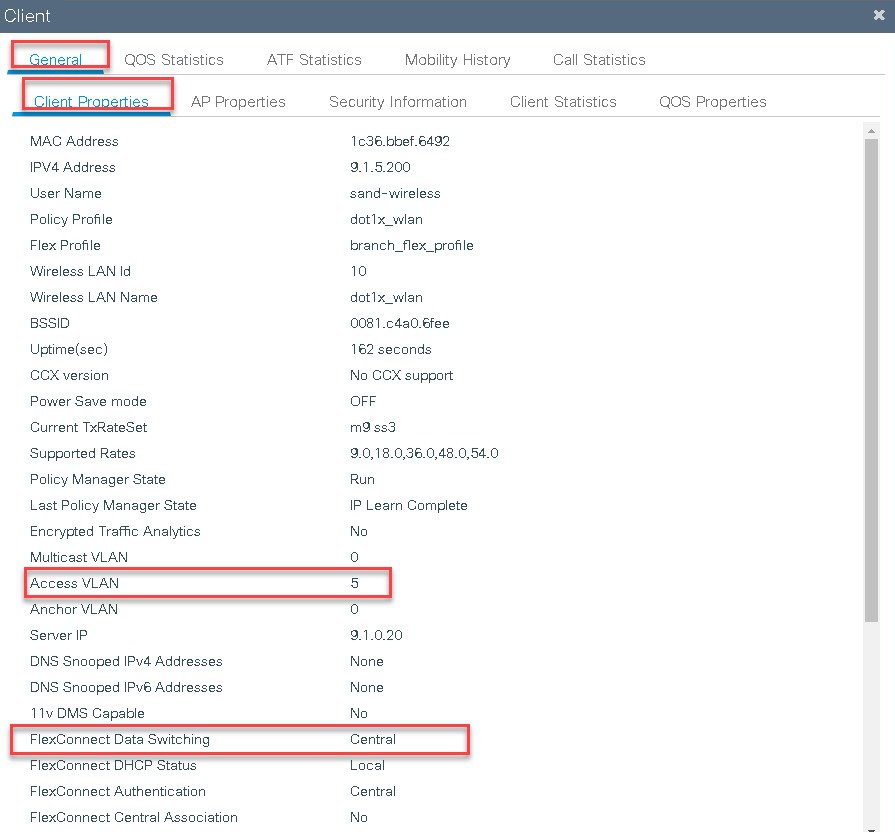Click the Flex Profile value branch_flex_profile
The height and width of the screenshot is (832, 895).
412,245
